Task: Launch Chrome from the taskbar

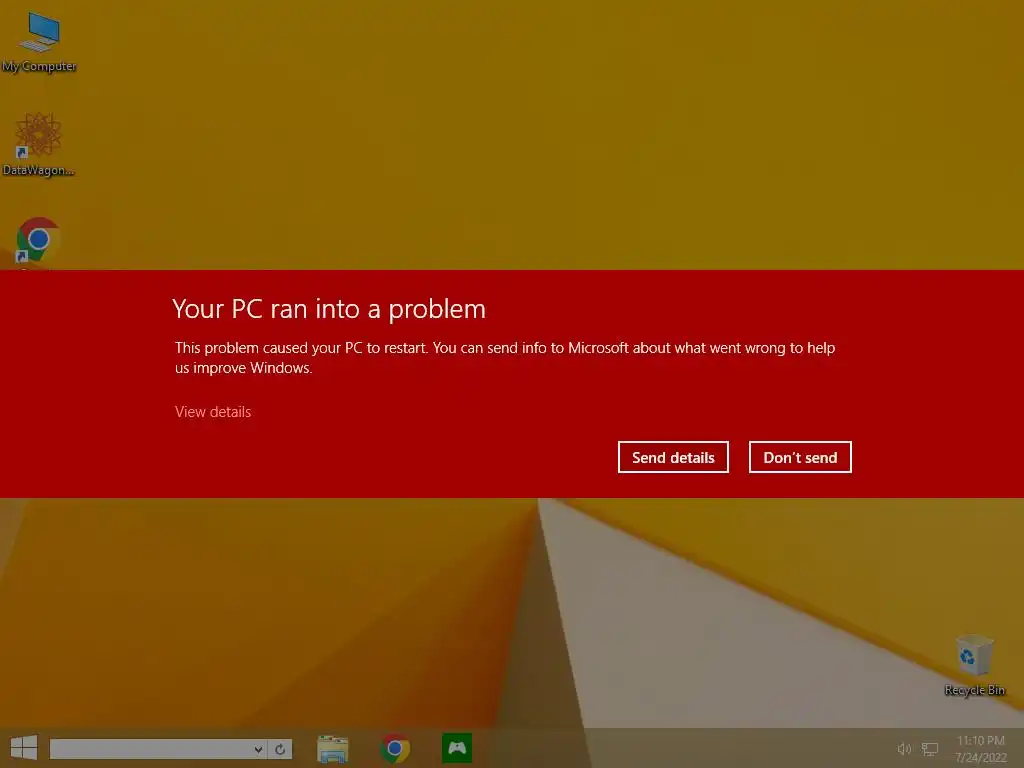Action: click(394, 748)
